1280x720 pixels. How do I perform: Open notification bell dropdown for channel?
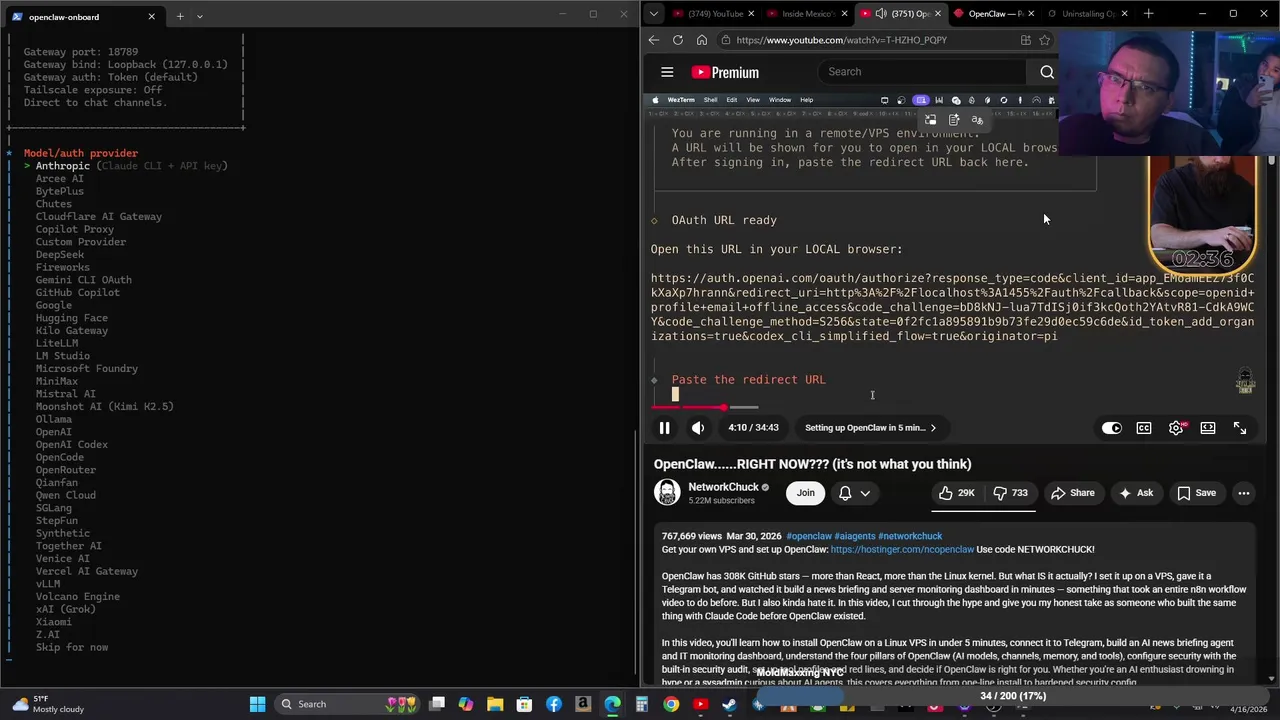click(854, 493)
